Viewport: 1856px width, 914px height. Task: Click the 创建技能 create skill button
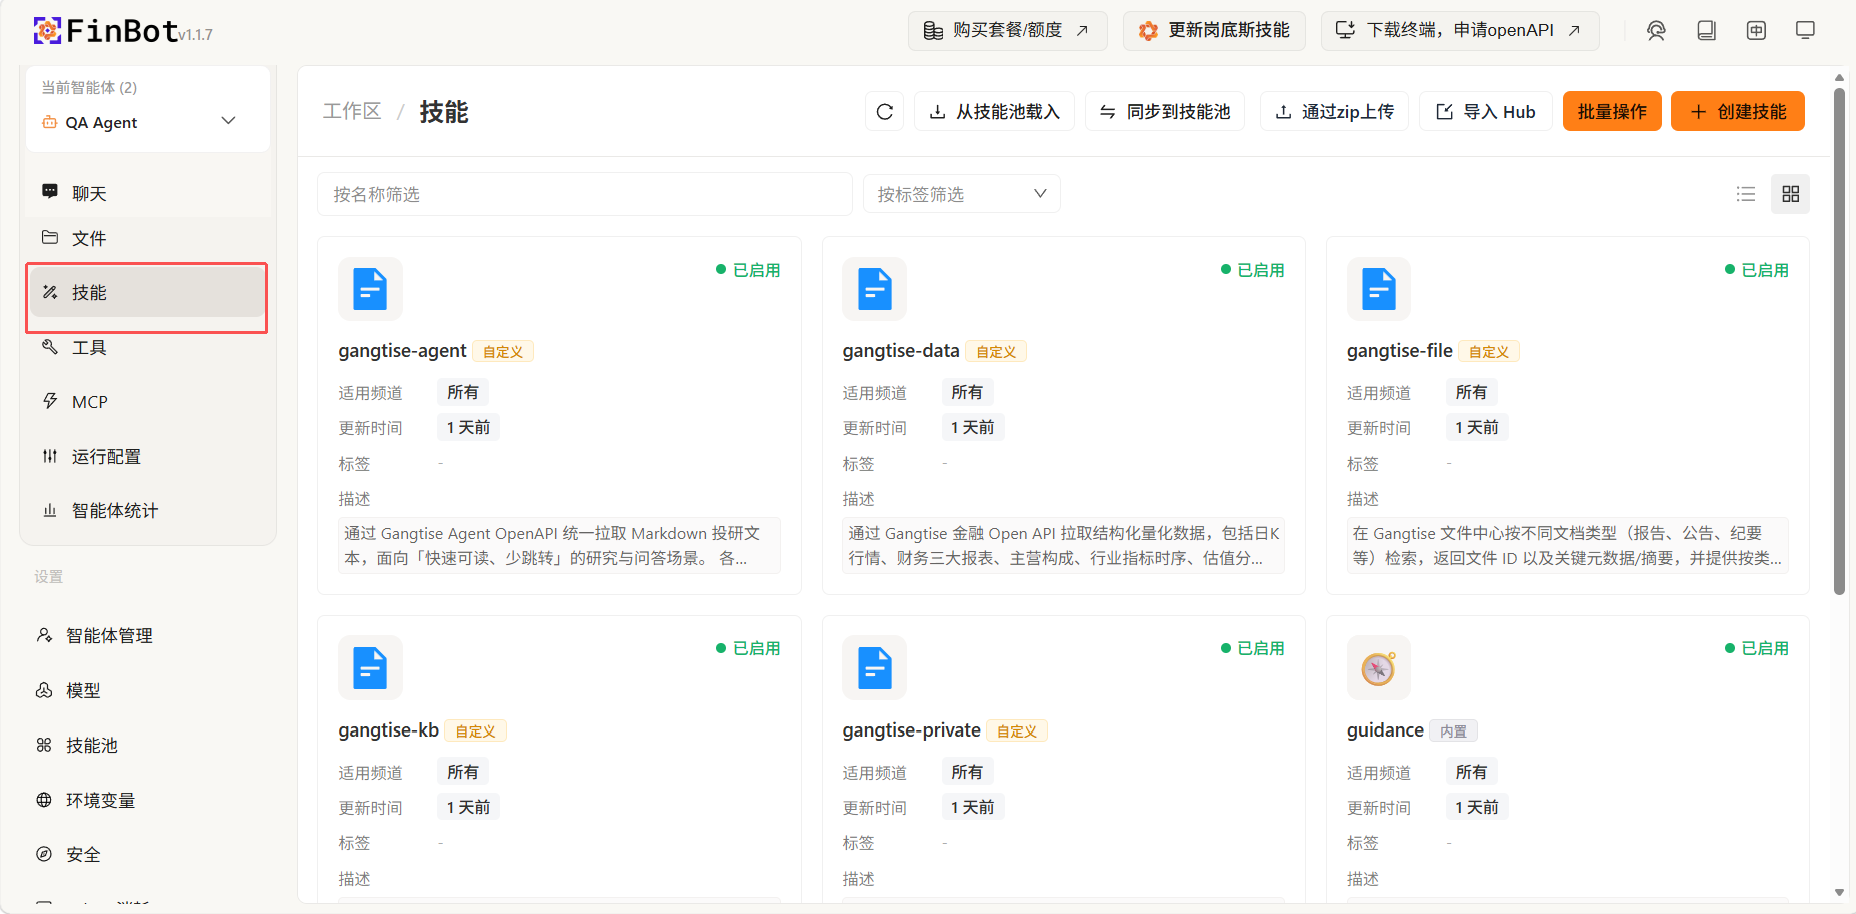(1738, 111)
